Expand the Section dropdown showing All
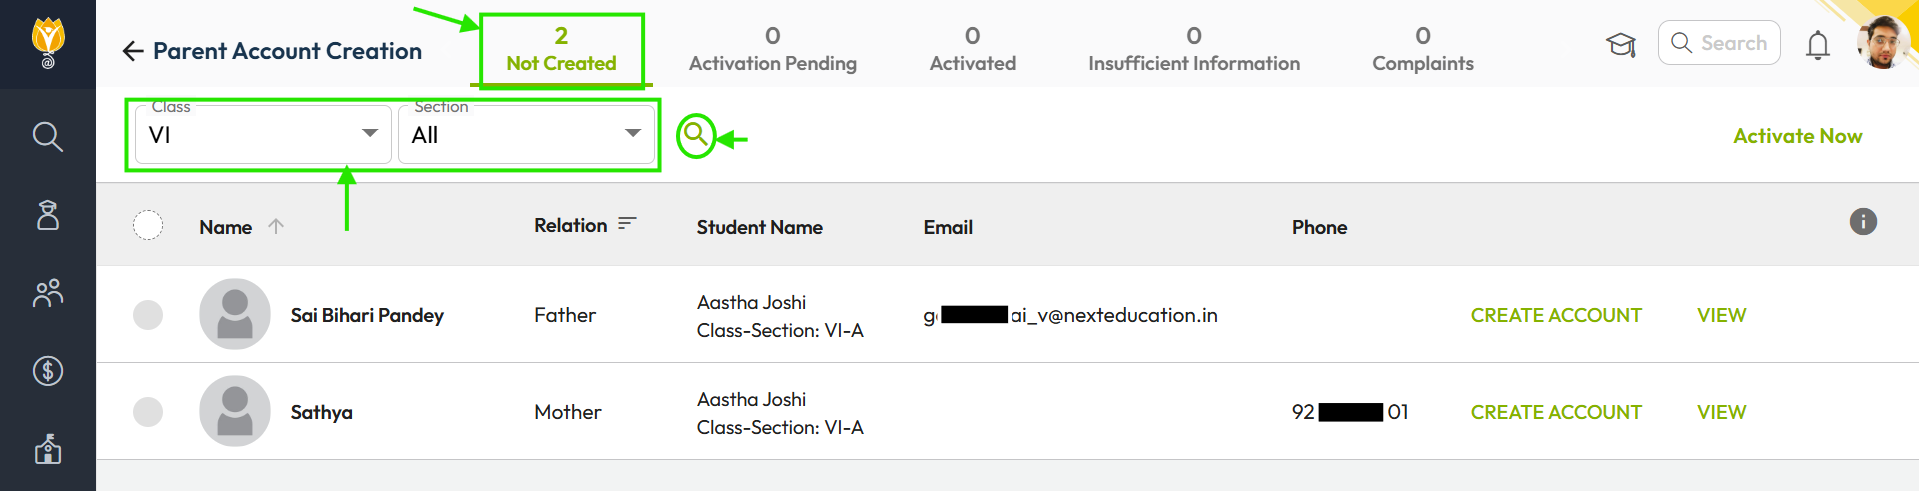1919x491 pixels. coord(526,134)
